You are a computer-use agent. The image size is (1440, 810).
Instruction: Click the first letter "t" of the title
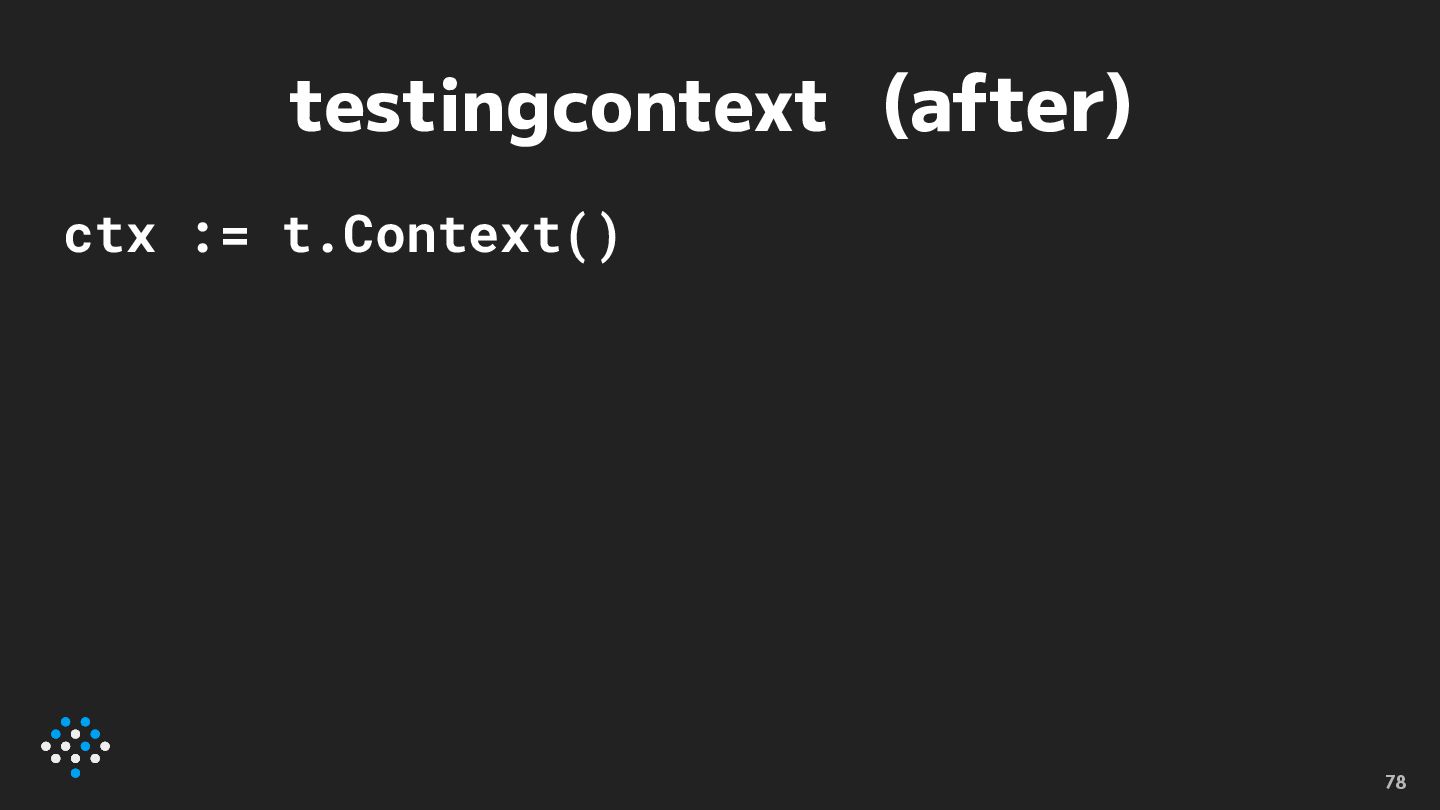(303, 108)
